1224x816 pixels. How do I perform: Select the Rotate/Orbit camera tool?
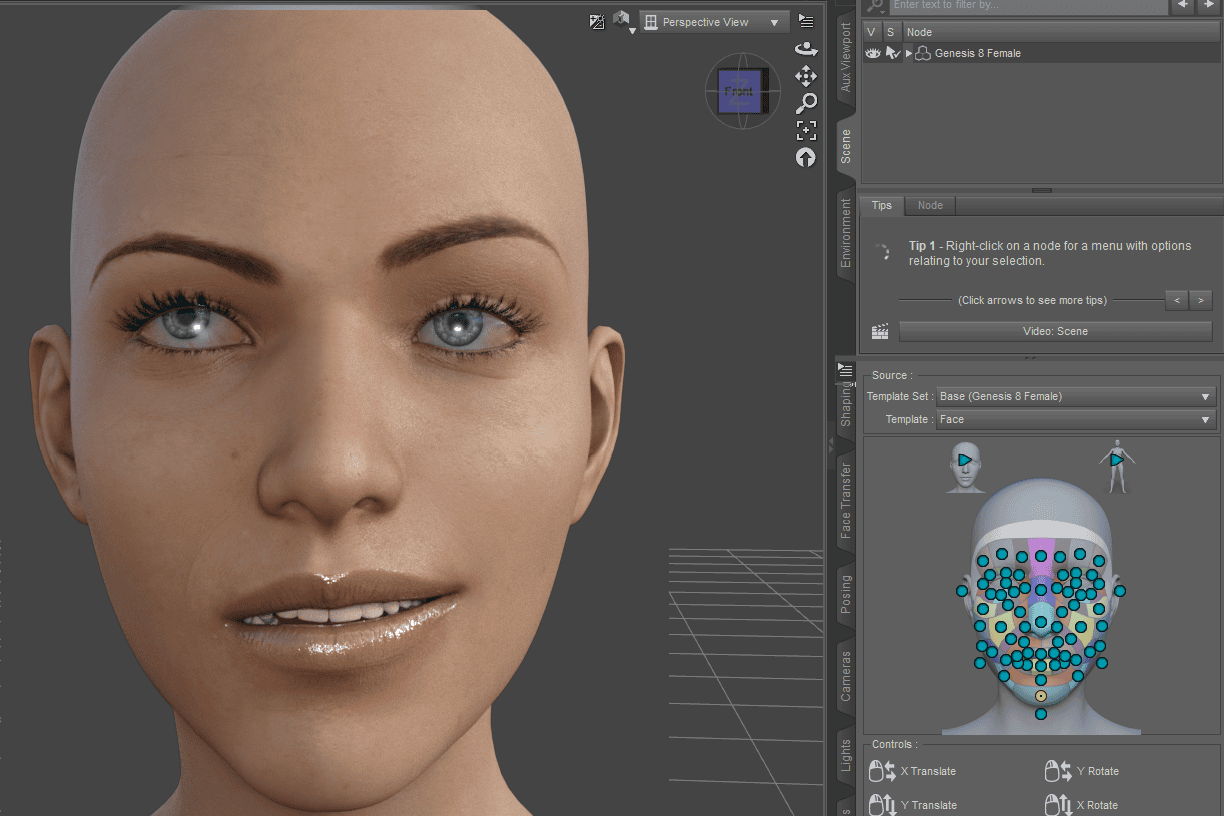[806, 47]
